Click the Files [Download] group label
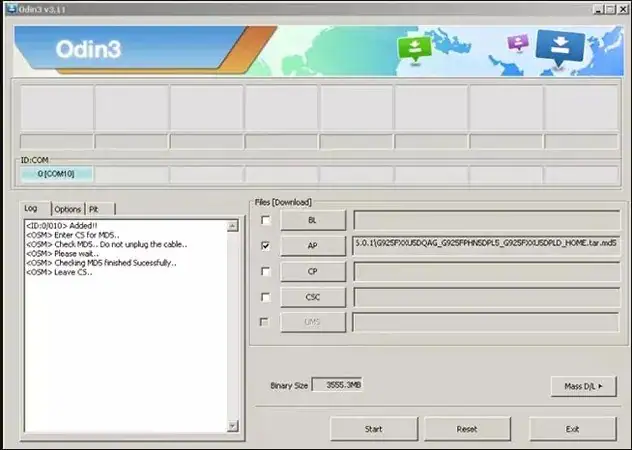The width and height of the screenshot is (632, 450). pyautogui.click(x=283, y=202)
